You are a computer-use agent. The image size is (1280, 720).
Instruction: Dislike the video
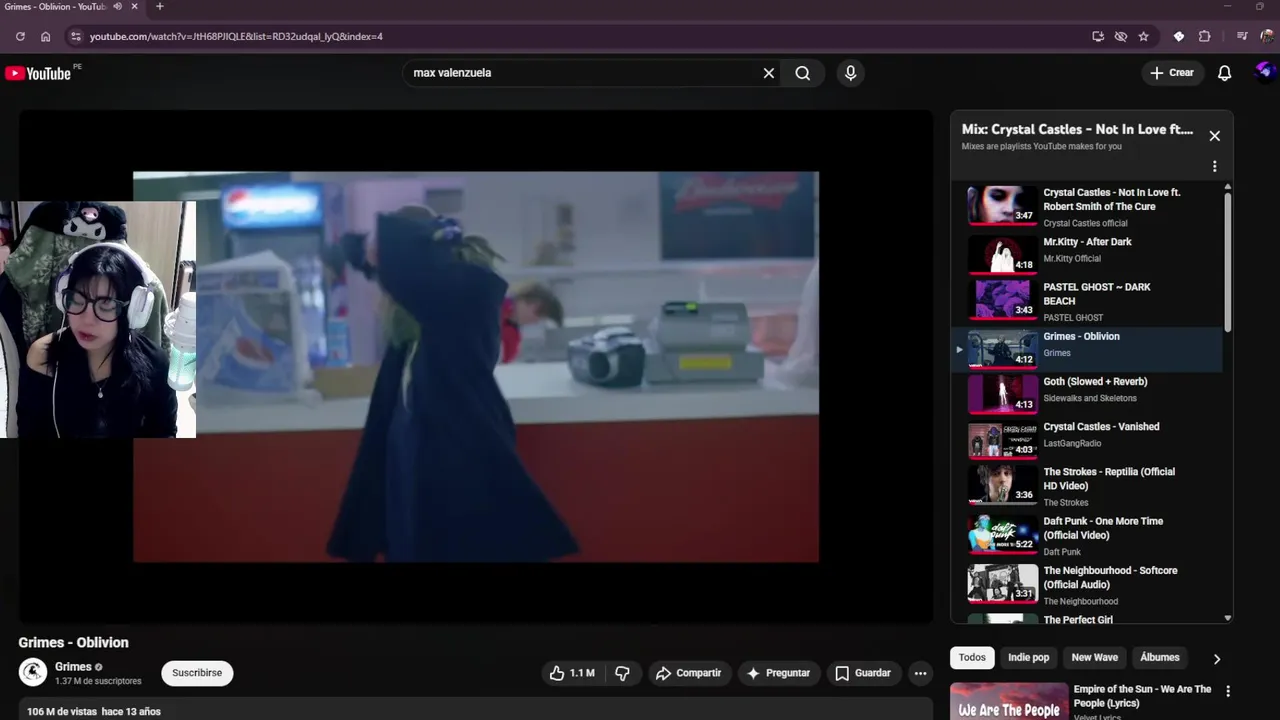pos(622,673)
